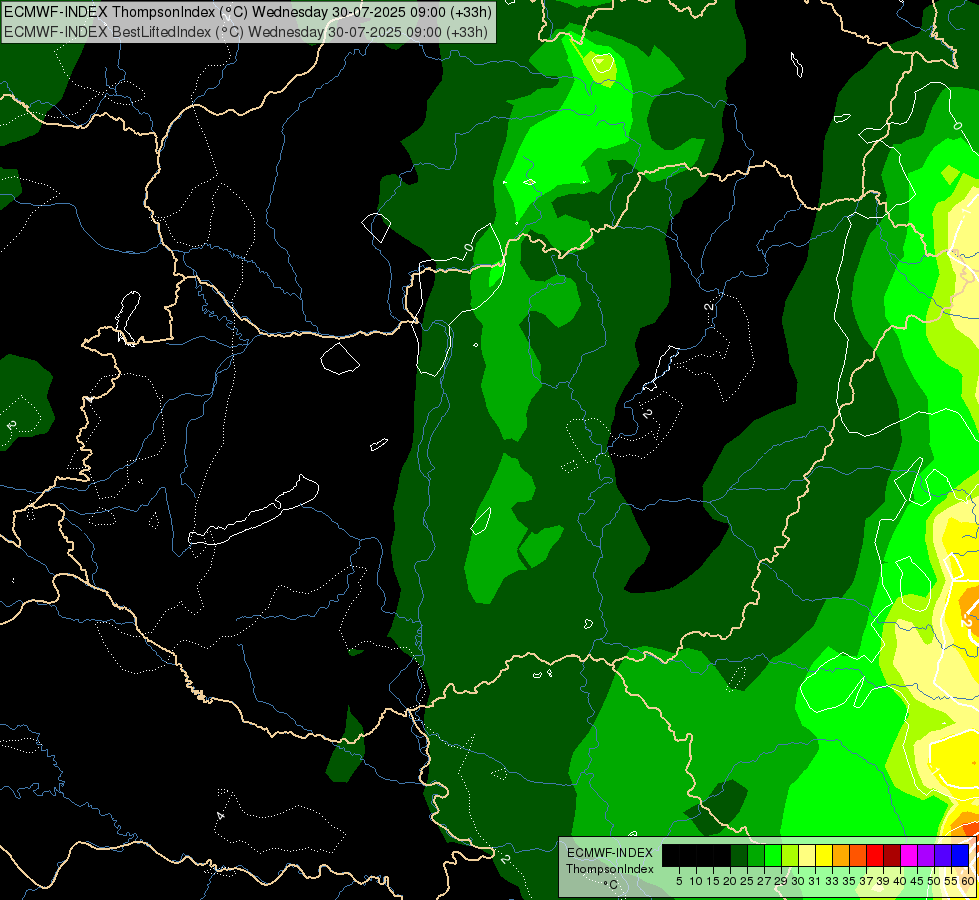Click the legend tick value '37'
Image resolution: width=979 pixels, height=900 pixels.
click(866, 881)
